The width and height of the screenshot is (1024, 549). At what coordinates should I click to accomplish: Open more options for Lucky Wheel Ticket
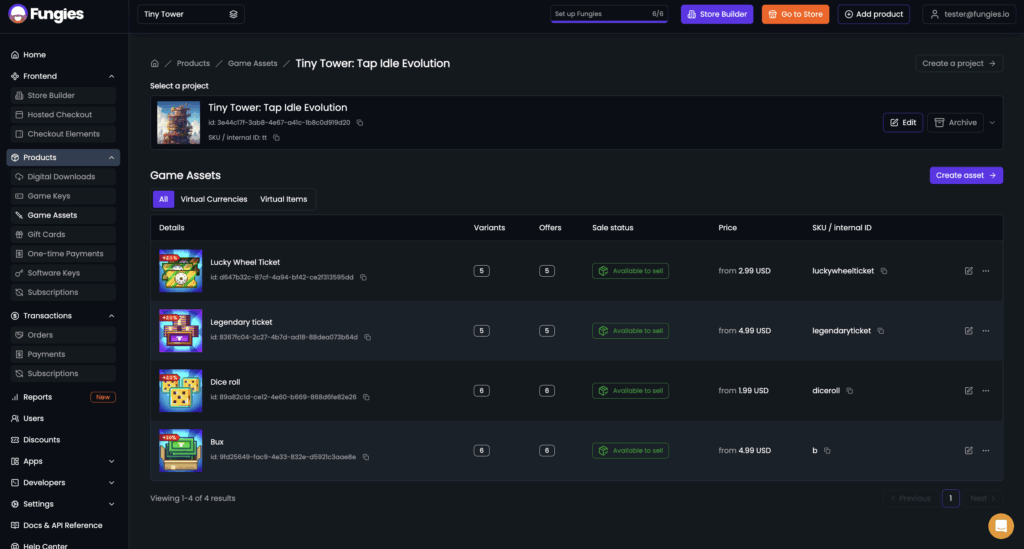[986, 271]
